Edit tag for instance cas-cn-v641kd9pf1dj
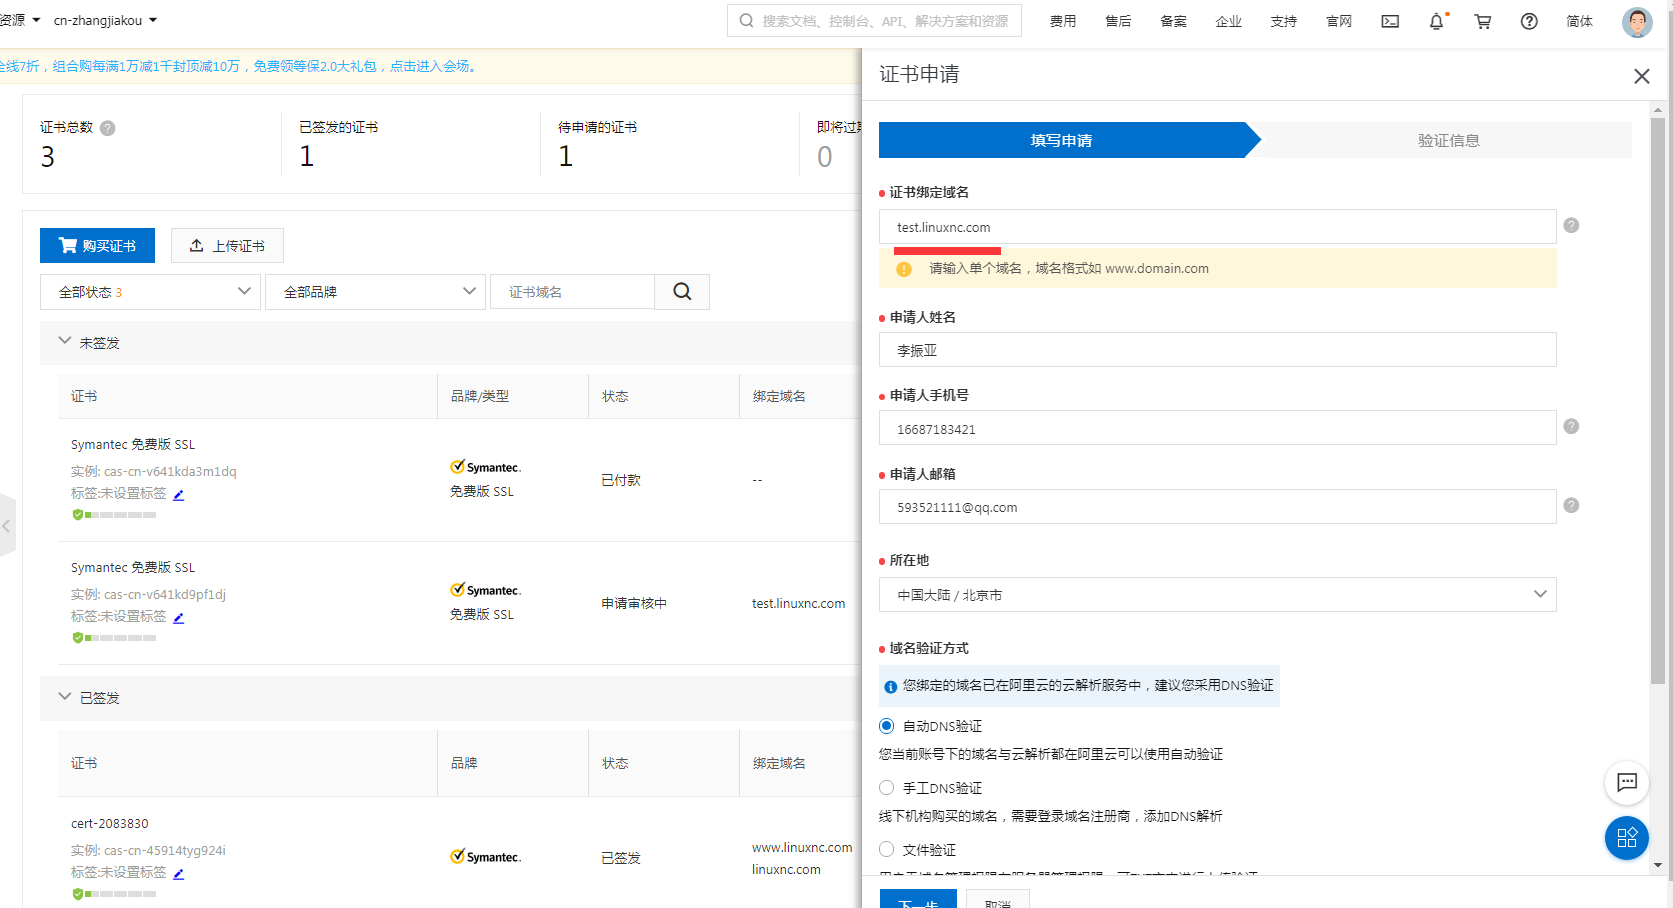This screenshot has height=908, width=1673. (x=178, y=618)
